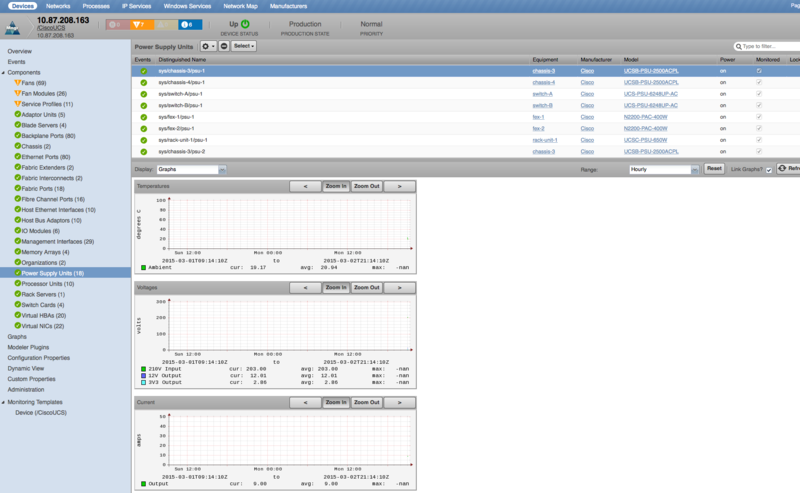Collapse the Monitoring Templates section
Image resolution: width=800 pixels, height=493 pixels.
click(x=4, y=402)
